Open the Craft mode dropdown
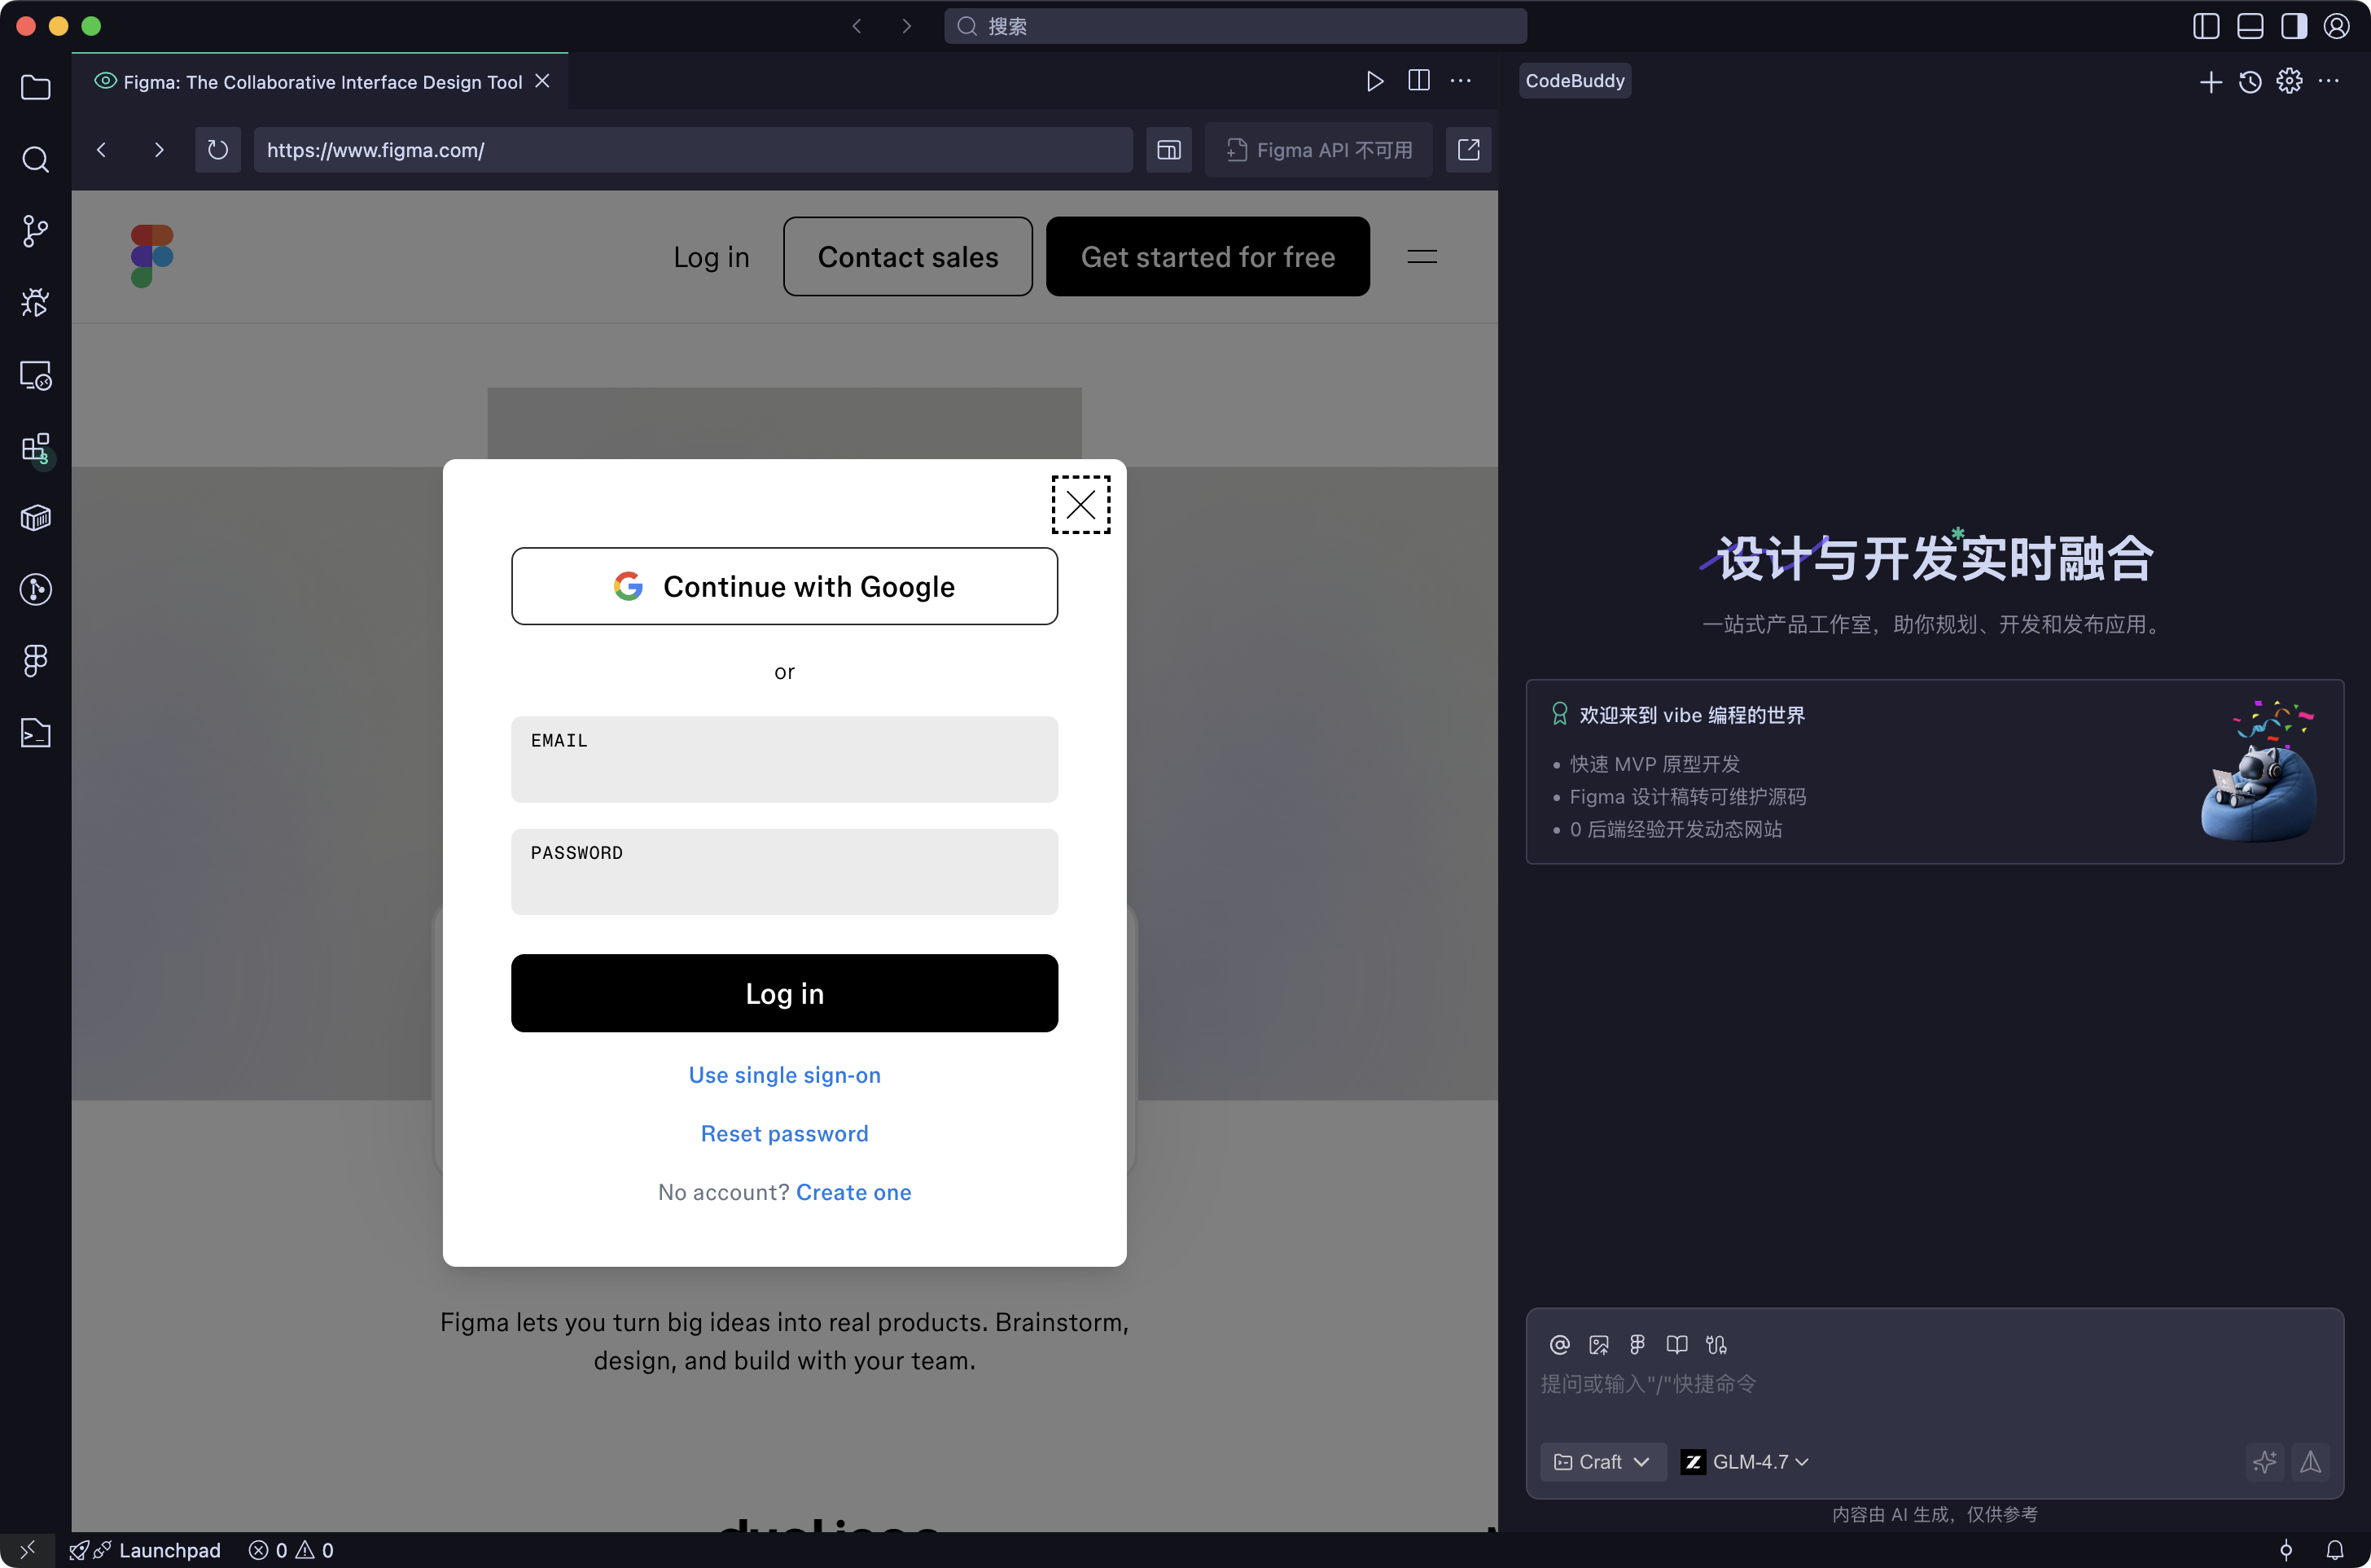Screen dimensions: 2371x1568 coord(1602,1461)
